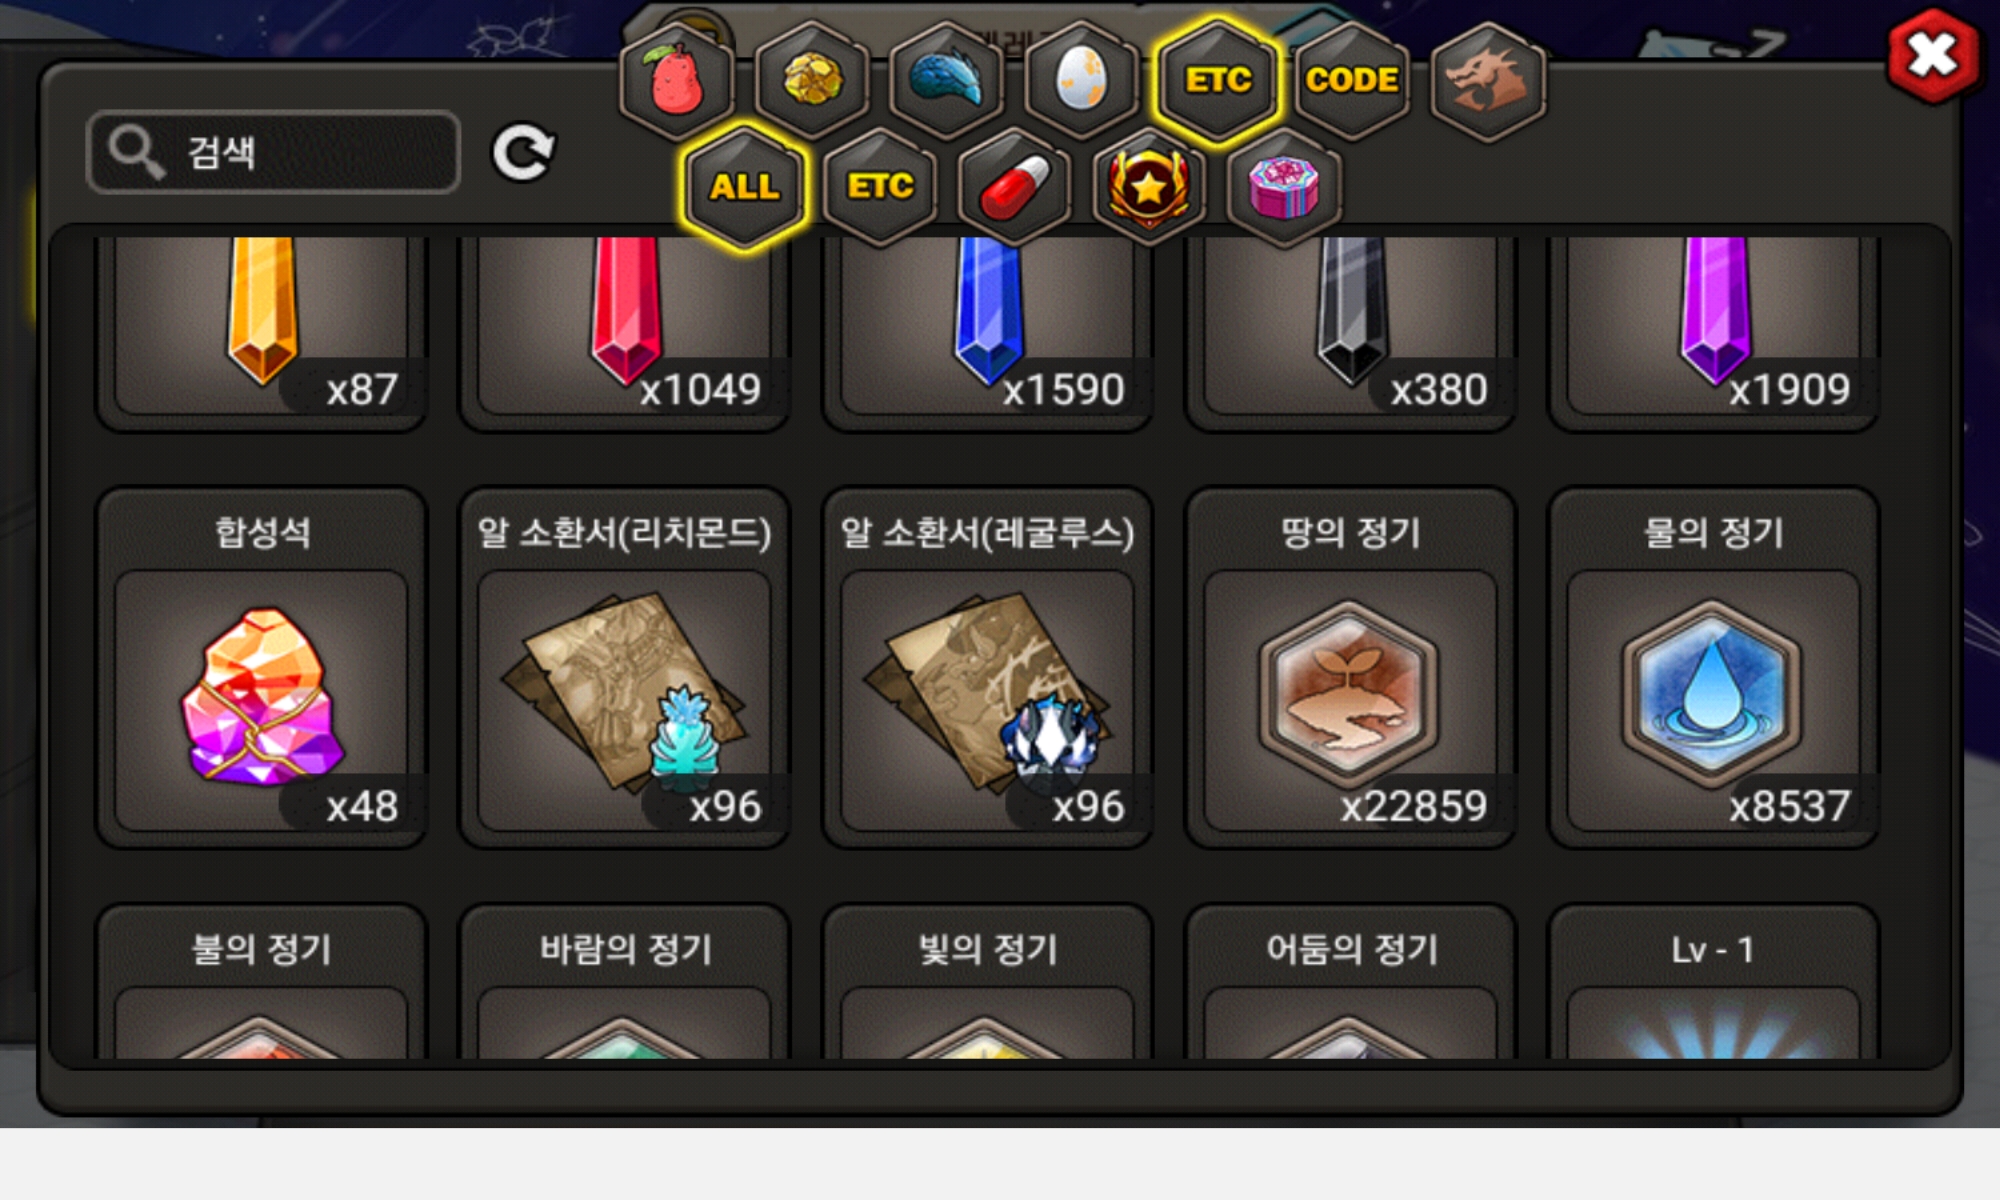Choose the 땅의 정기 item
This screenshot has width=2000, height=1200.
[1350, 667]
